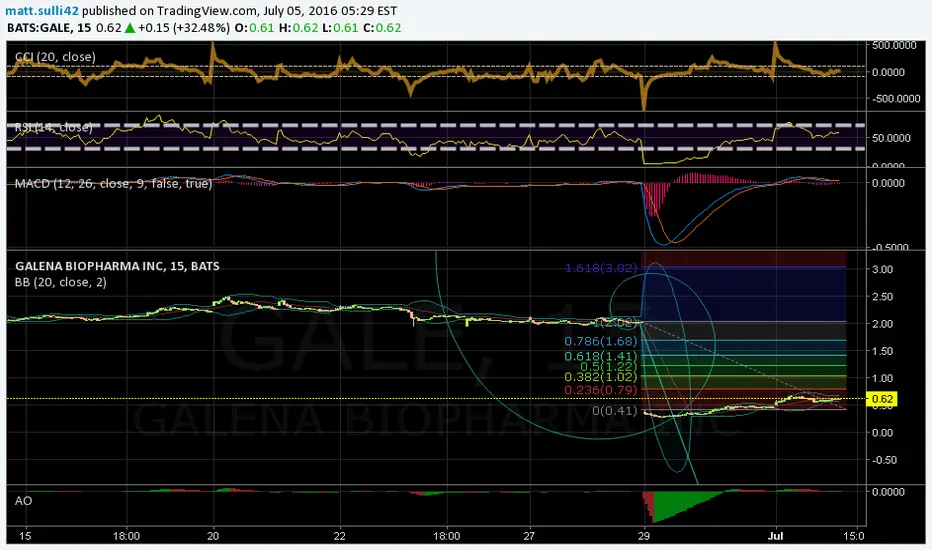Click the 0.382(1.02) Fibonacci level label
The image size is (932, 550).
[601, 377]
